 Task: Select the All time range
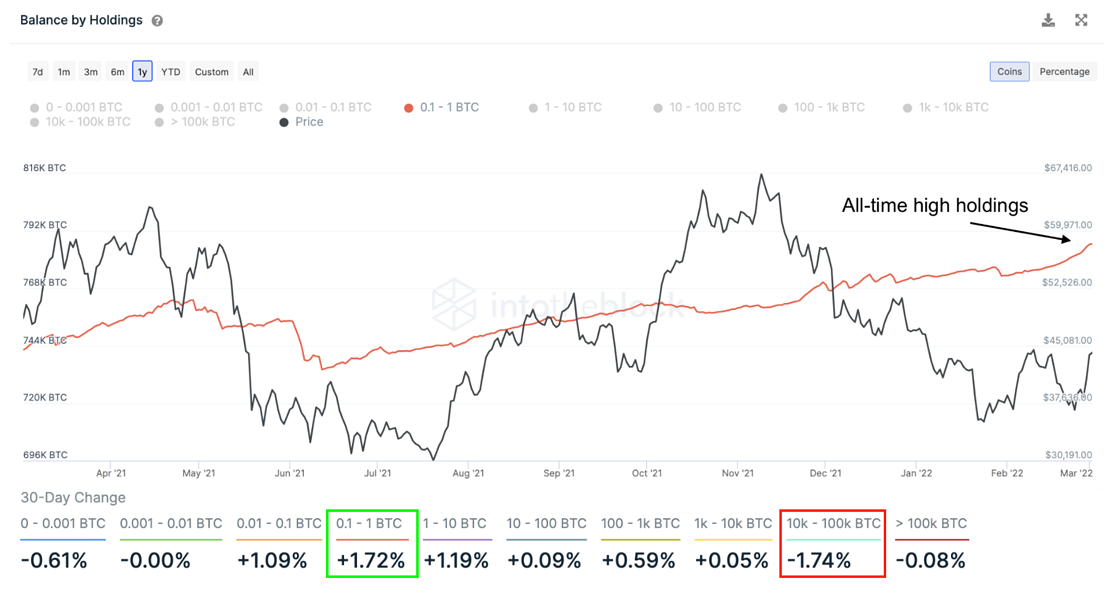coord(248,71)
